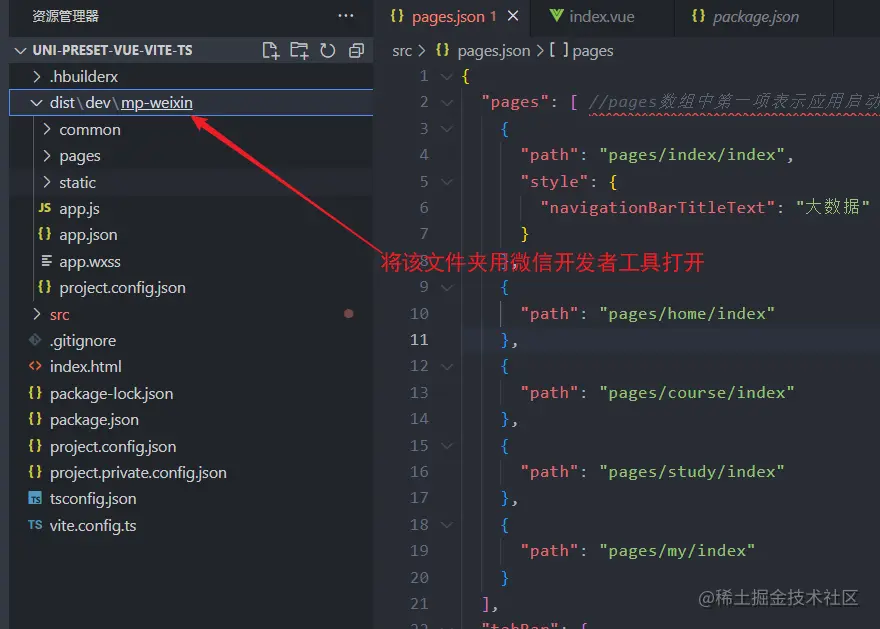Collapse all folders with the collapse icon
The width and height of the screenshot is (880, 629).
point(356,50)
